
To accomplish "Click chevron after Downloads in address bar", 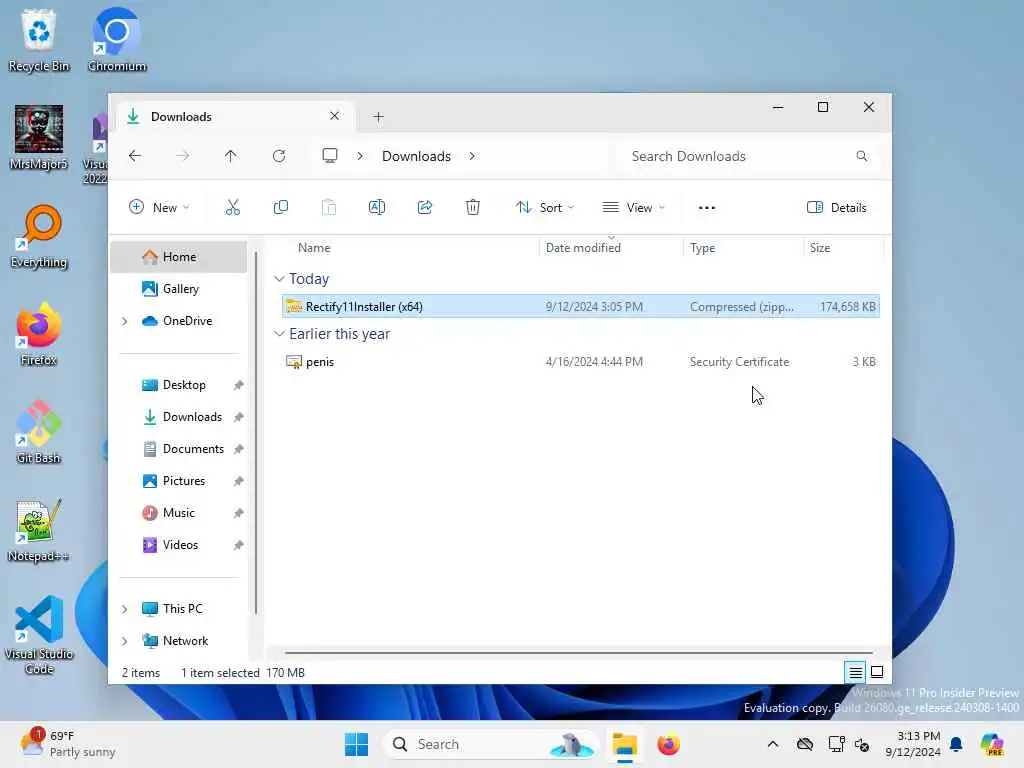I will tap(472, 156).
